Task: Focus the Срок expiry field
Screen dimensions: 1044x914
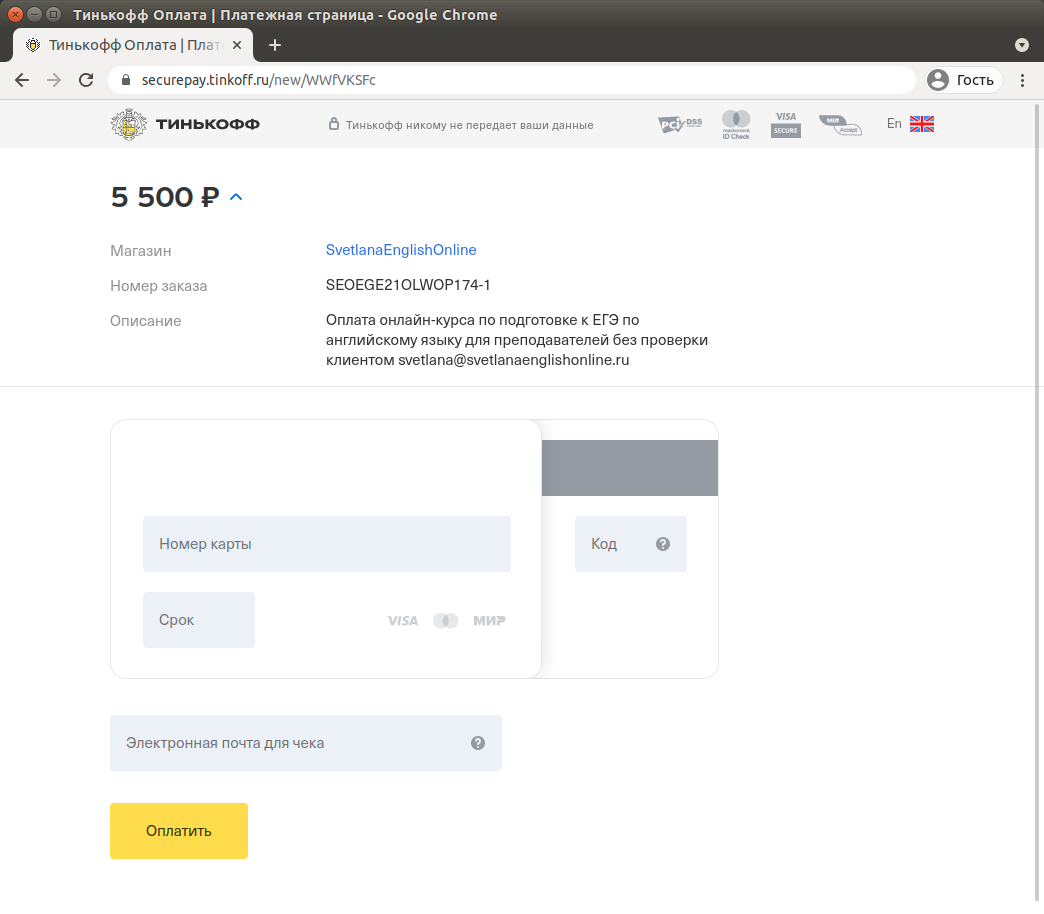Action: click(x=199, y=620)
